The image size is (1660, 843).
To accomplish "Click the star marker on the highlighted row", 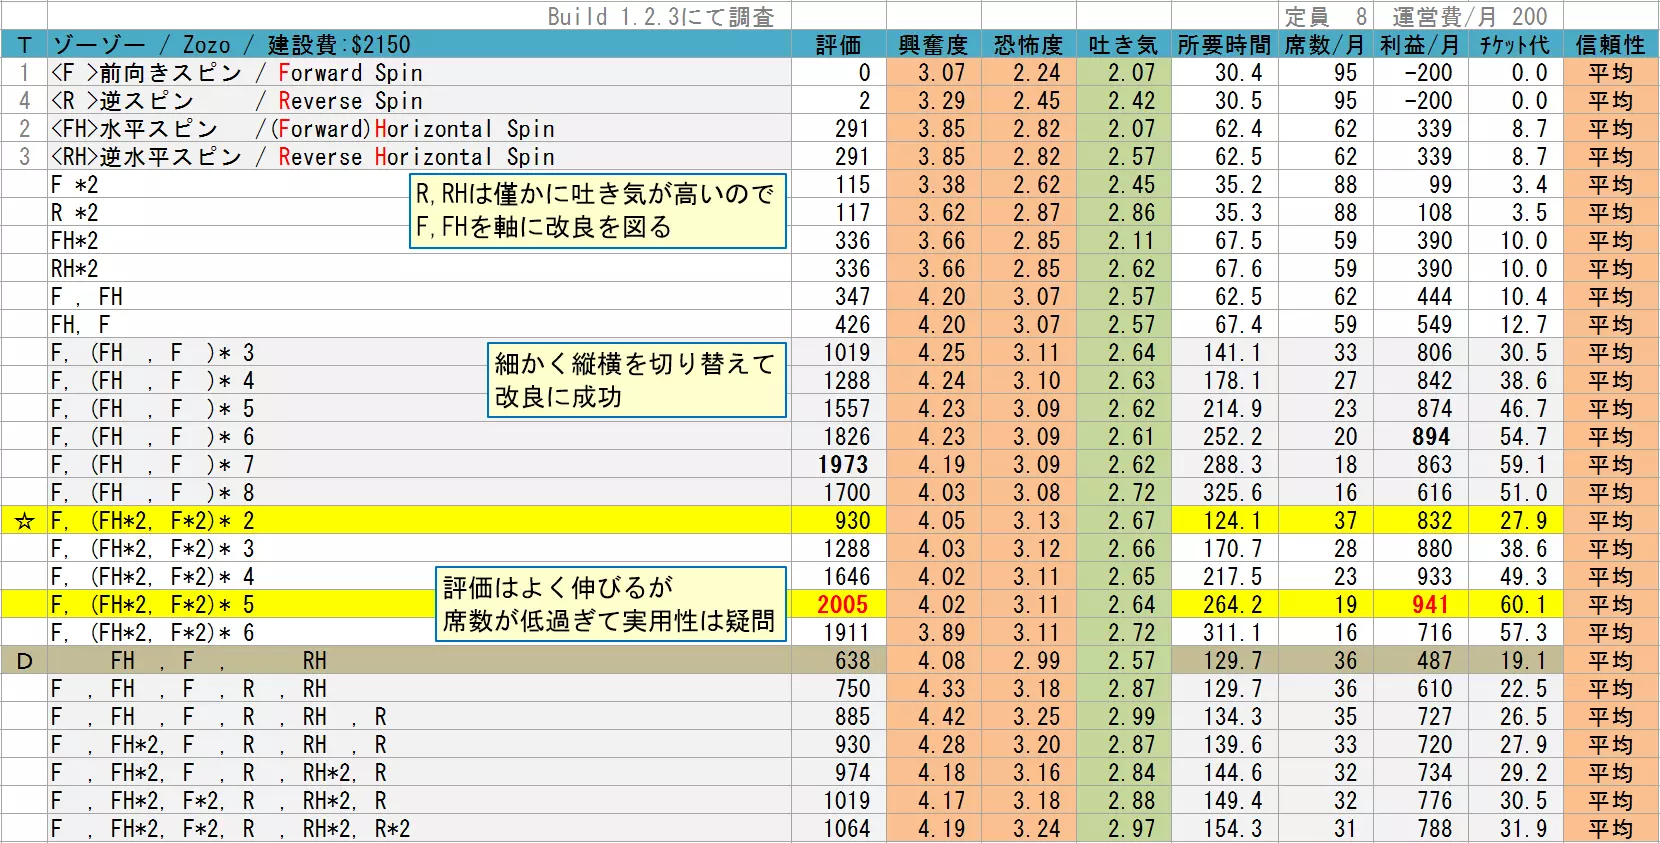I will [x=24, y=521].
